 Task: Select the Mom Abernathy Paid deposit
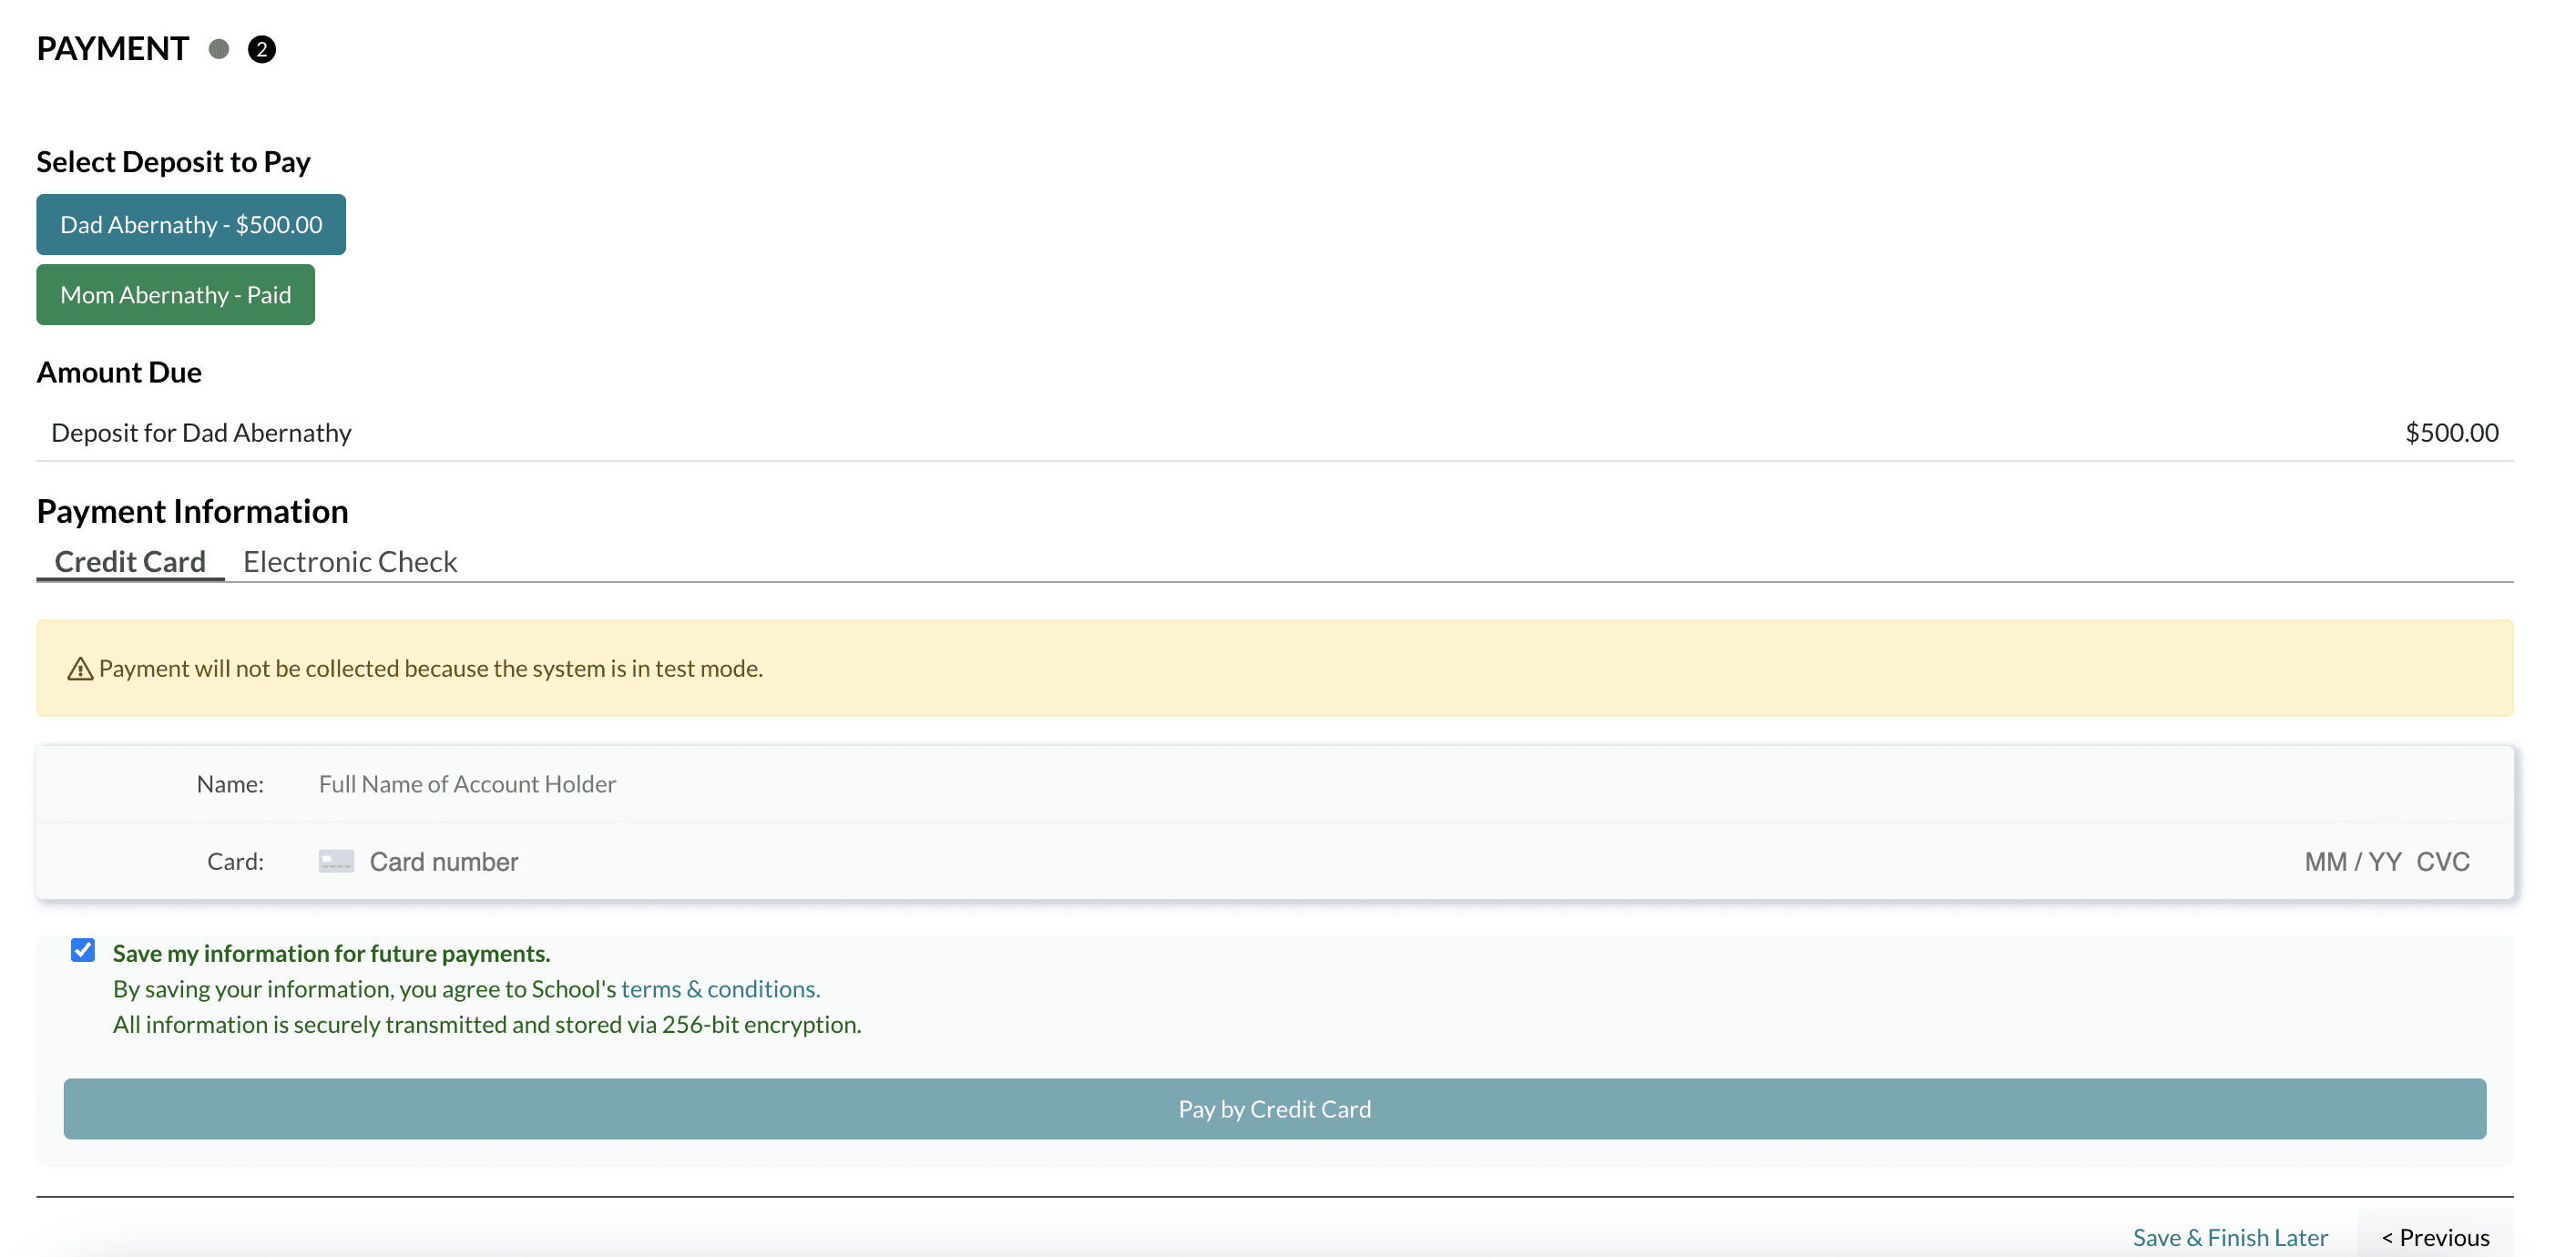175,295
